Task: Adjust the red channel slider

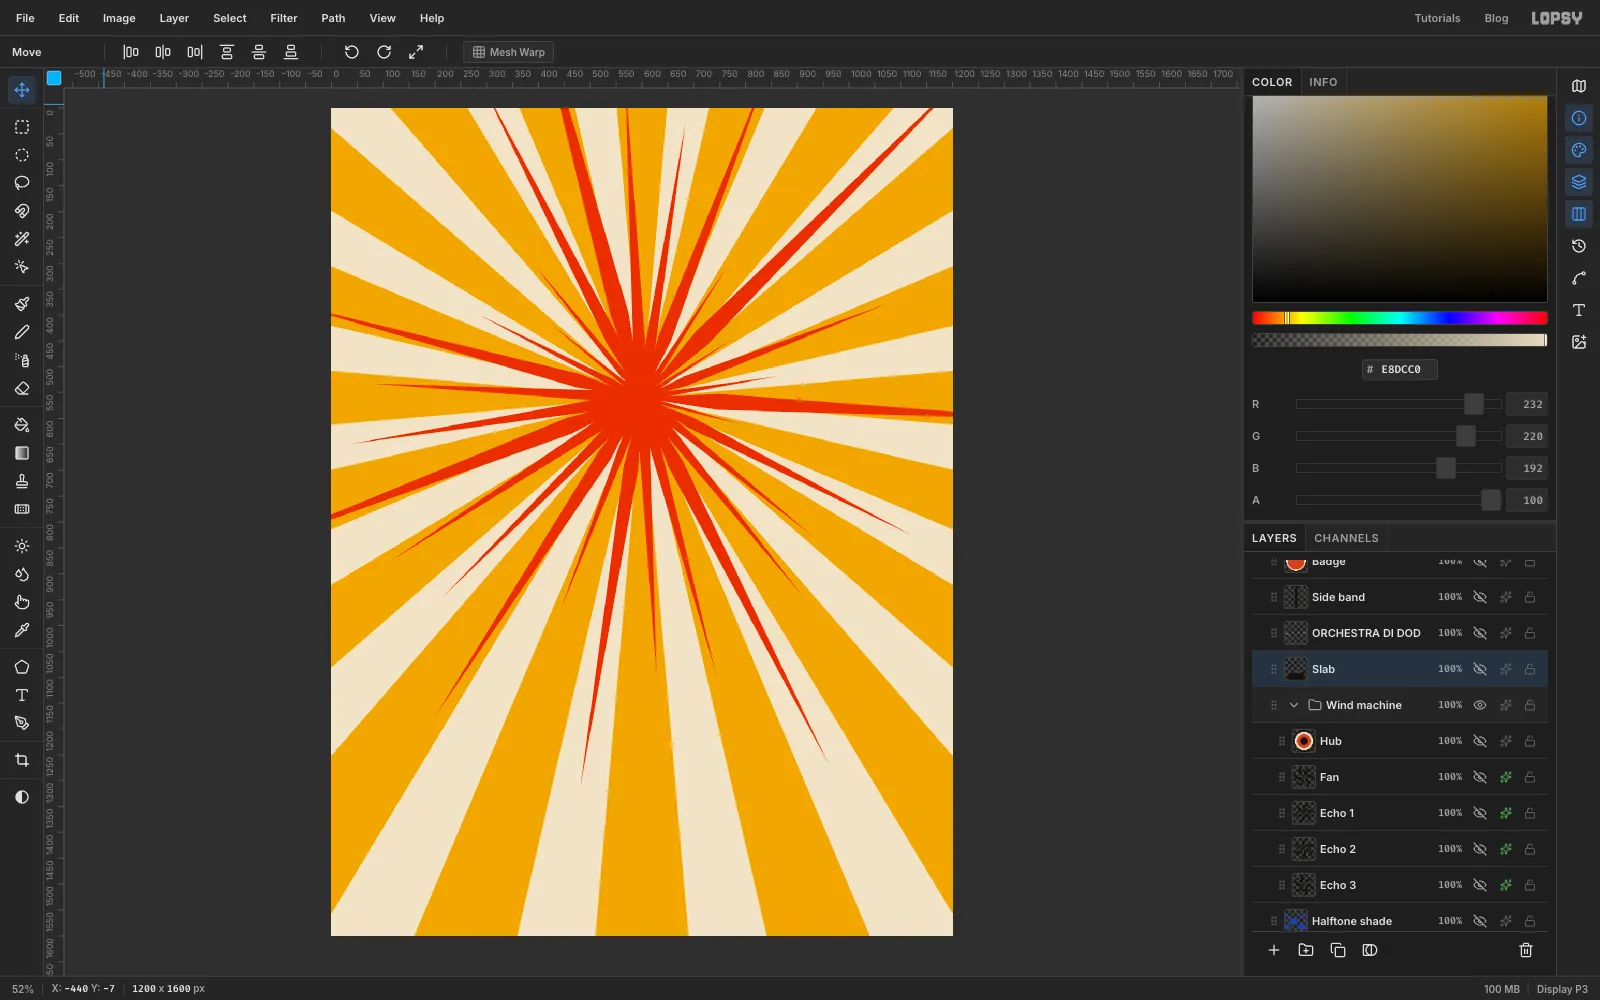Action: 1399,404
